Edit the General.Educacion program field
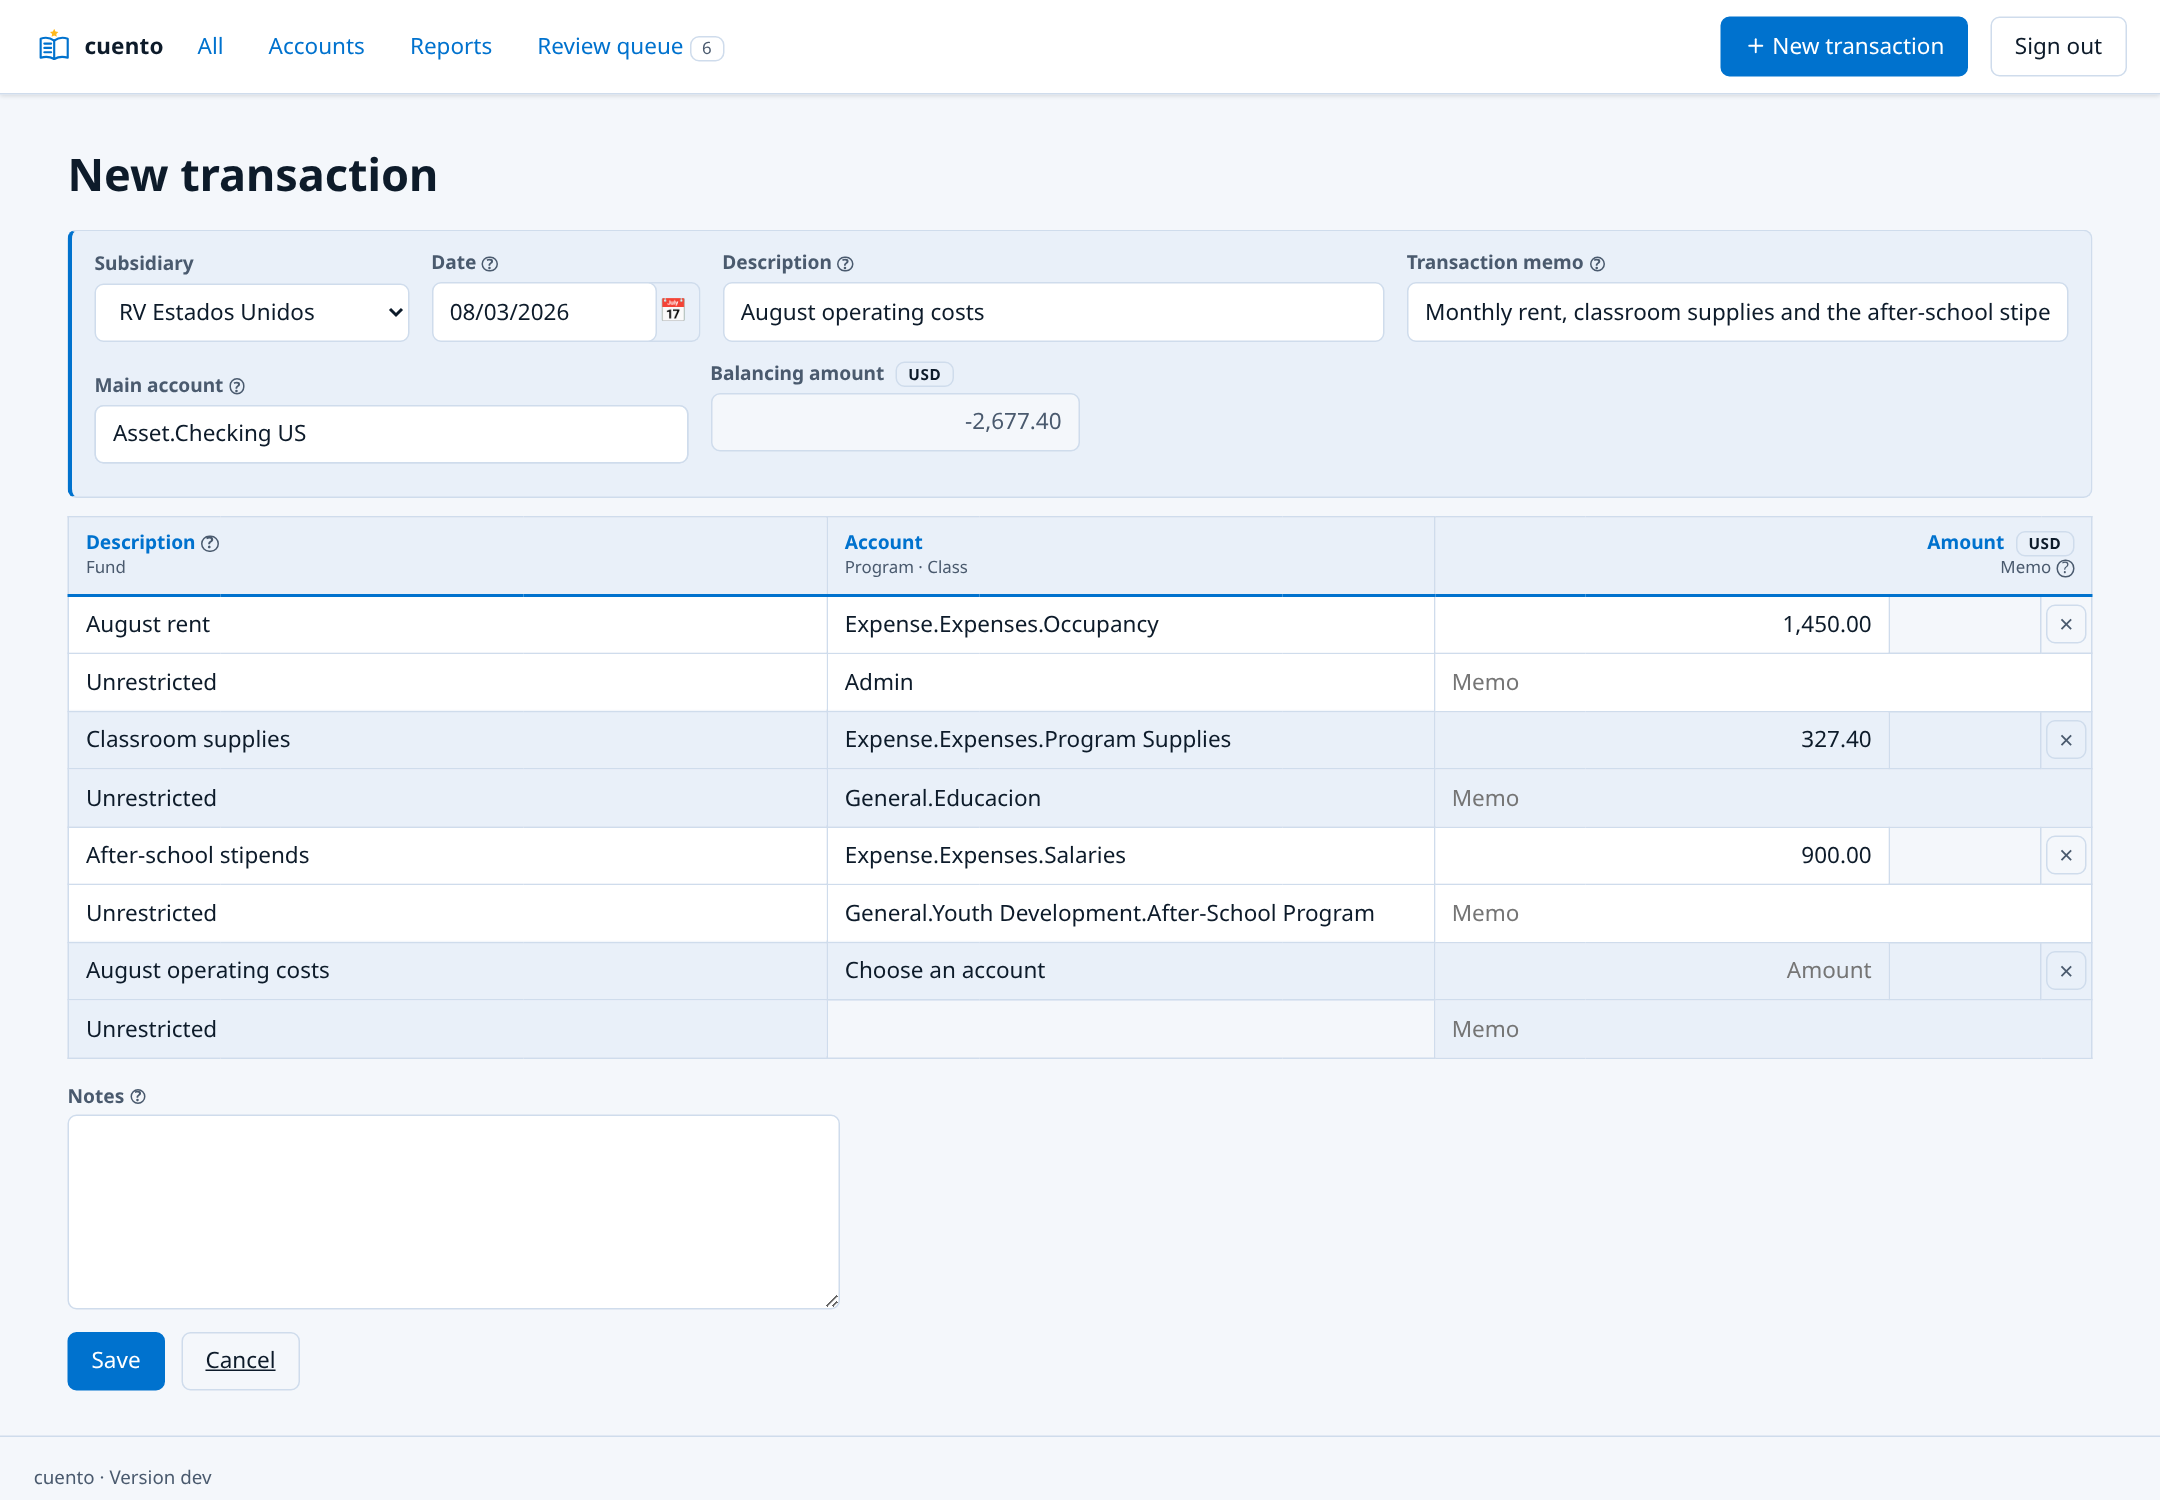The height and width of the screenshot is (1500, 2160). (x=1131, y=798)
